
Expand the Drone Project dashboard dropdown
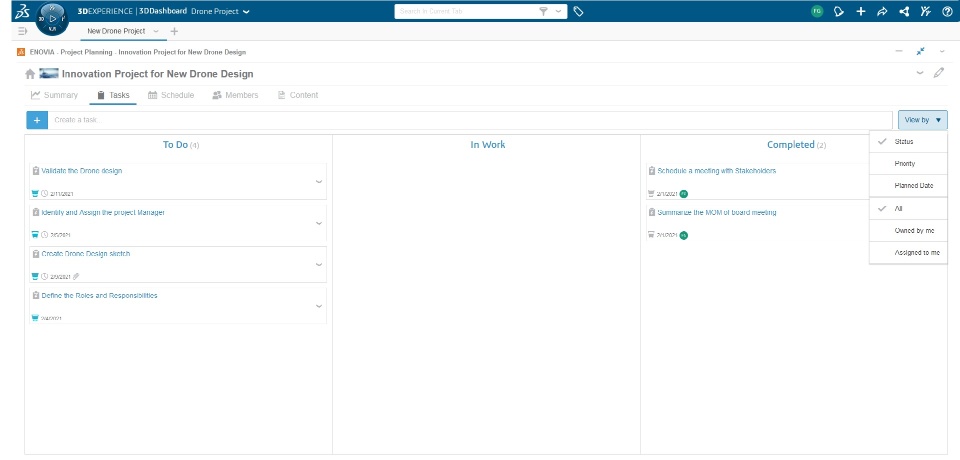pos(246,12)
